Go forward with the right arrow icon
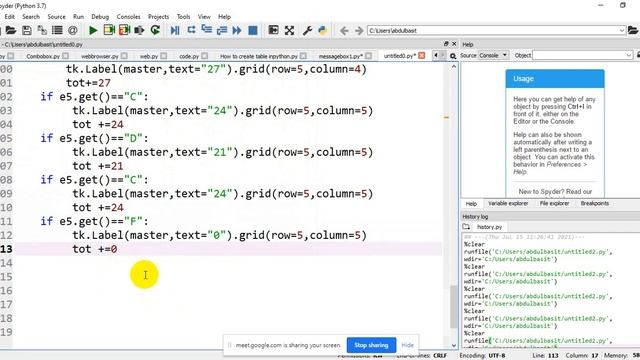Screen dimensions: 640x360 click(359, 31)
